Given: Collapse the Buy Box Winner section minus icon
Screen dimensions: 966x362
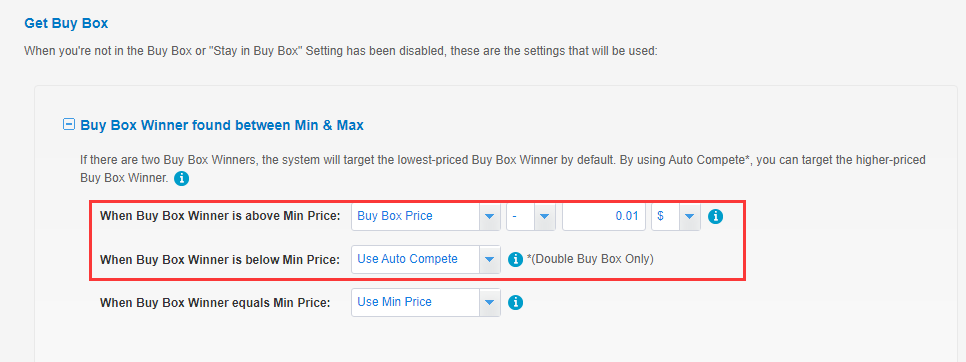Looking at the screenshot, I should [x=69, y=125].
